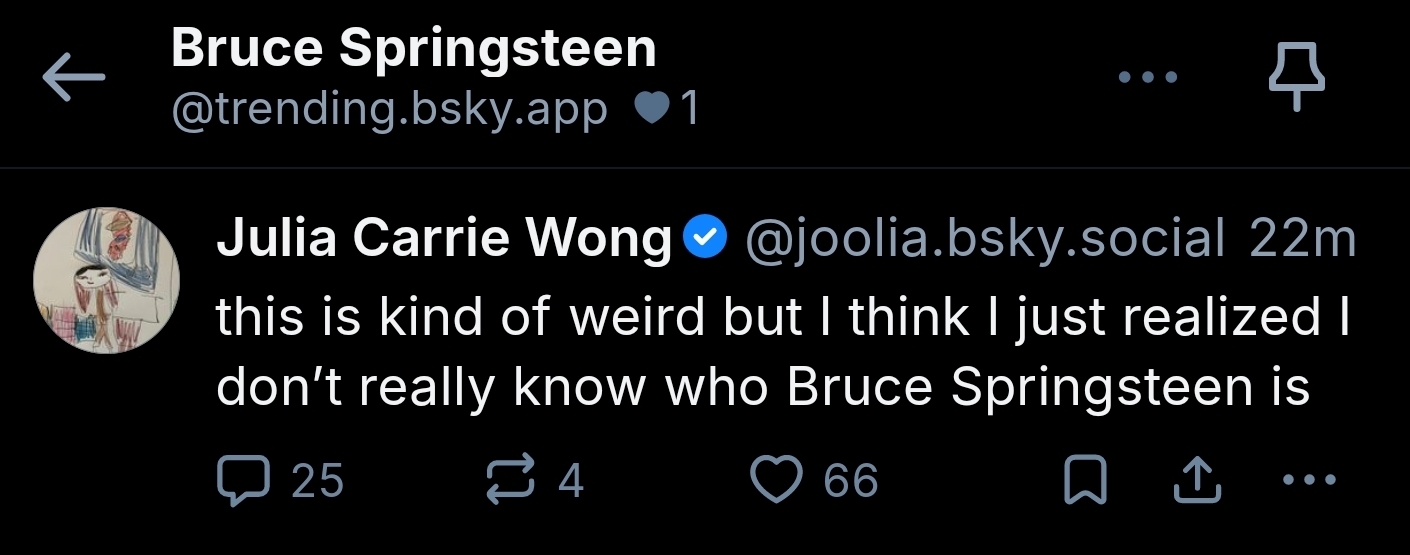Screen dimensions: 1410x555
Task: Open feed options menu in header
Action: [x=1147, y=76]
